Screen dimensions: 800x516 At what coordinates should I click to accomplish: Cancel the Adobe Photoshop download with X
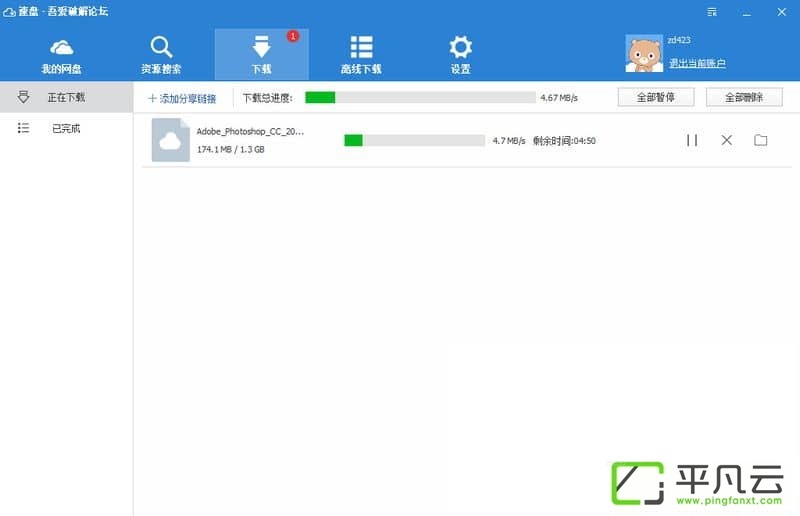click(727, 140)
